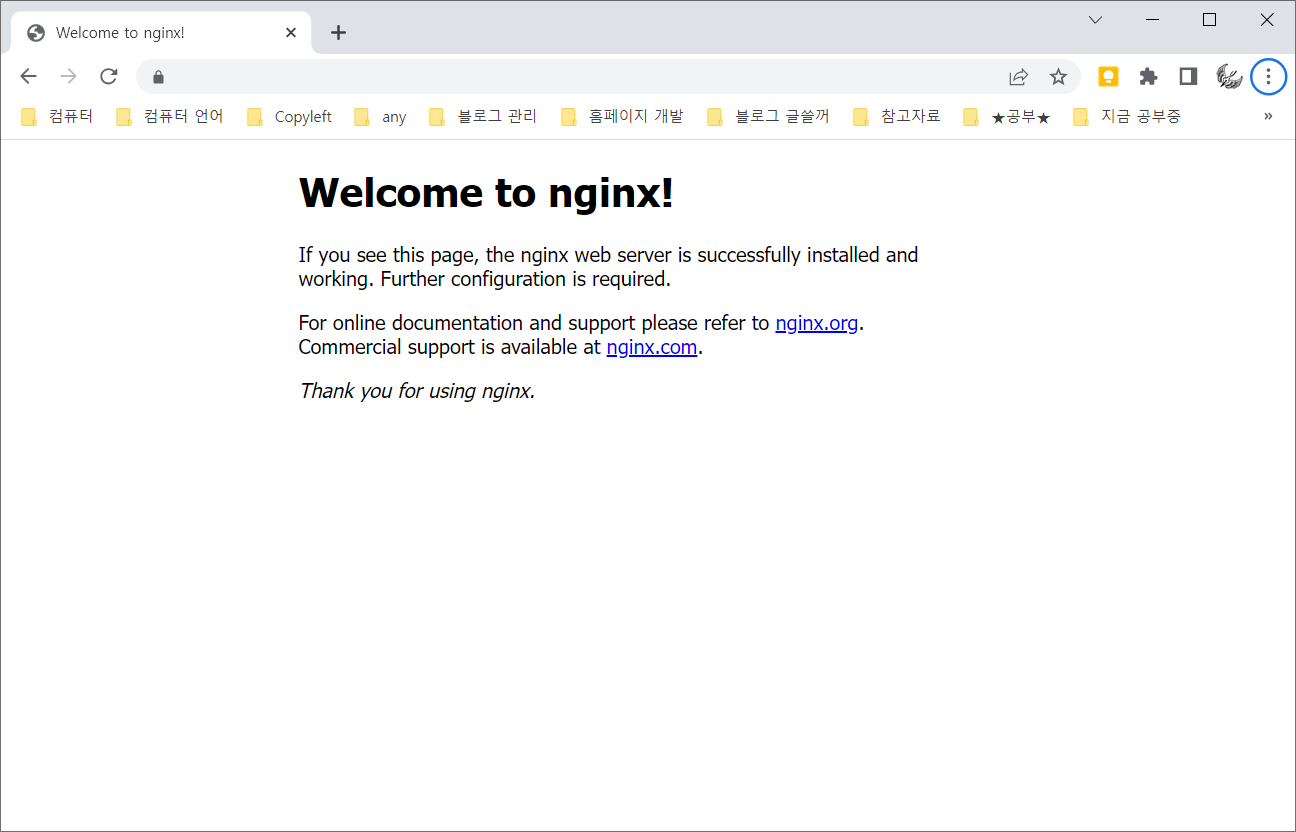Open the Extensions puzzle menu
This screenshot has width=1296, height=832.
click(x=1148, y=77)
